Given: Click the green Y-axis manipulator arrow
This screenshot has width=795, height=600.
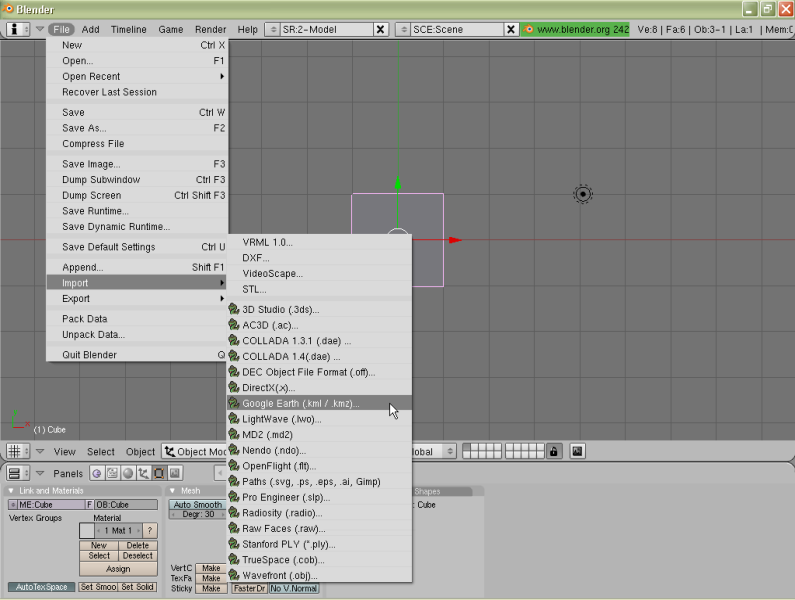Looking at the screenshot, I should [x=398, y=183].
